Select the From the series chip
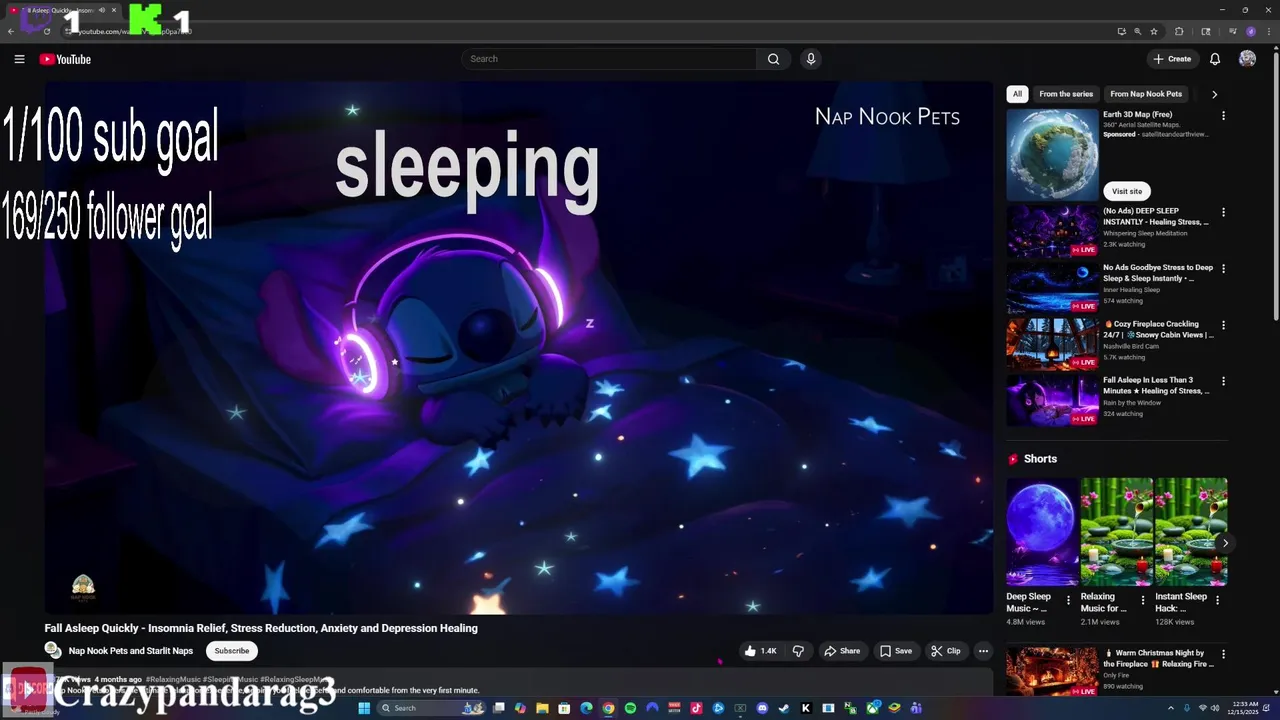This screenshot has width=1280, height=720. pyautogui.click(x=1066, y=94)
